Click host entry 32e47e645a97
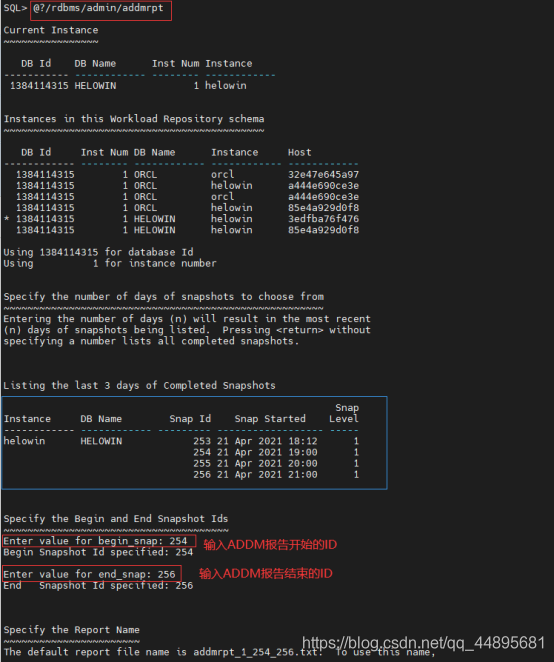 coord(323,174)
